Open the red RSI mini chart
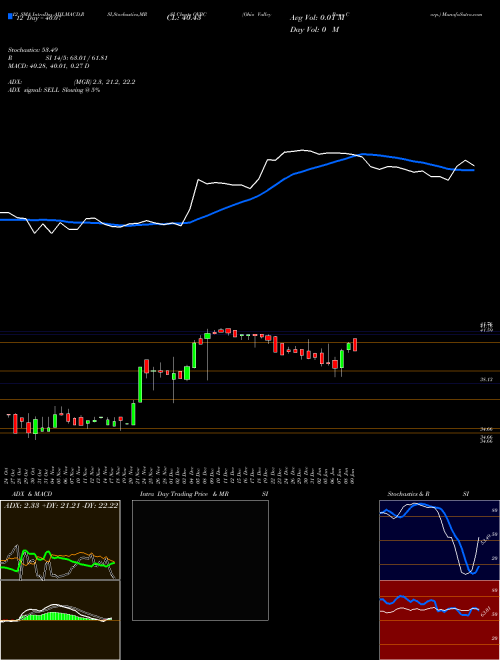Image resolution: width=500 pixels, height=660 pixels. point(439,620)
